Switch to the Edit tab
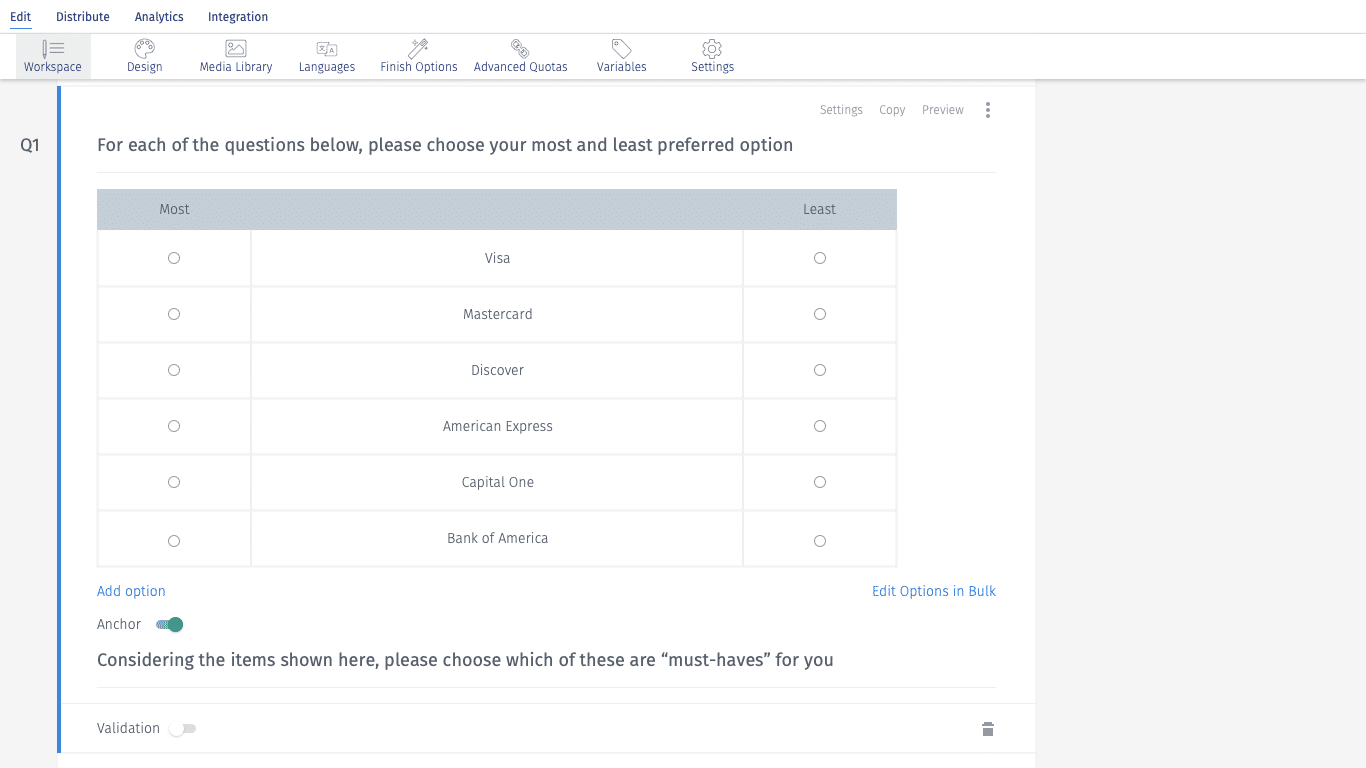The image size is (1366, 768). tap(20, 17)
